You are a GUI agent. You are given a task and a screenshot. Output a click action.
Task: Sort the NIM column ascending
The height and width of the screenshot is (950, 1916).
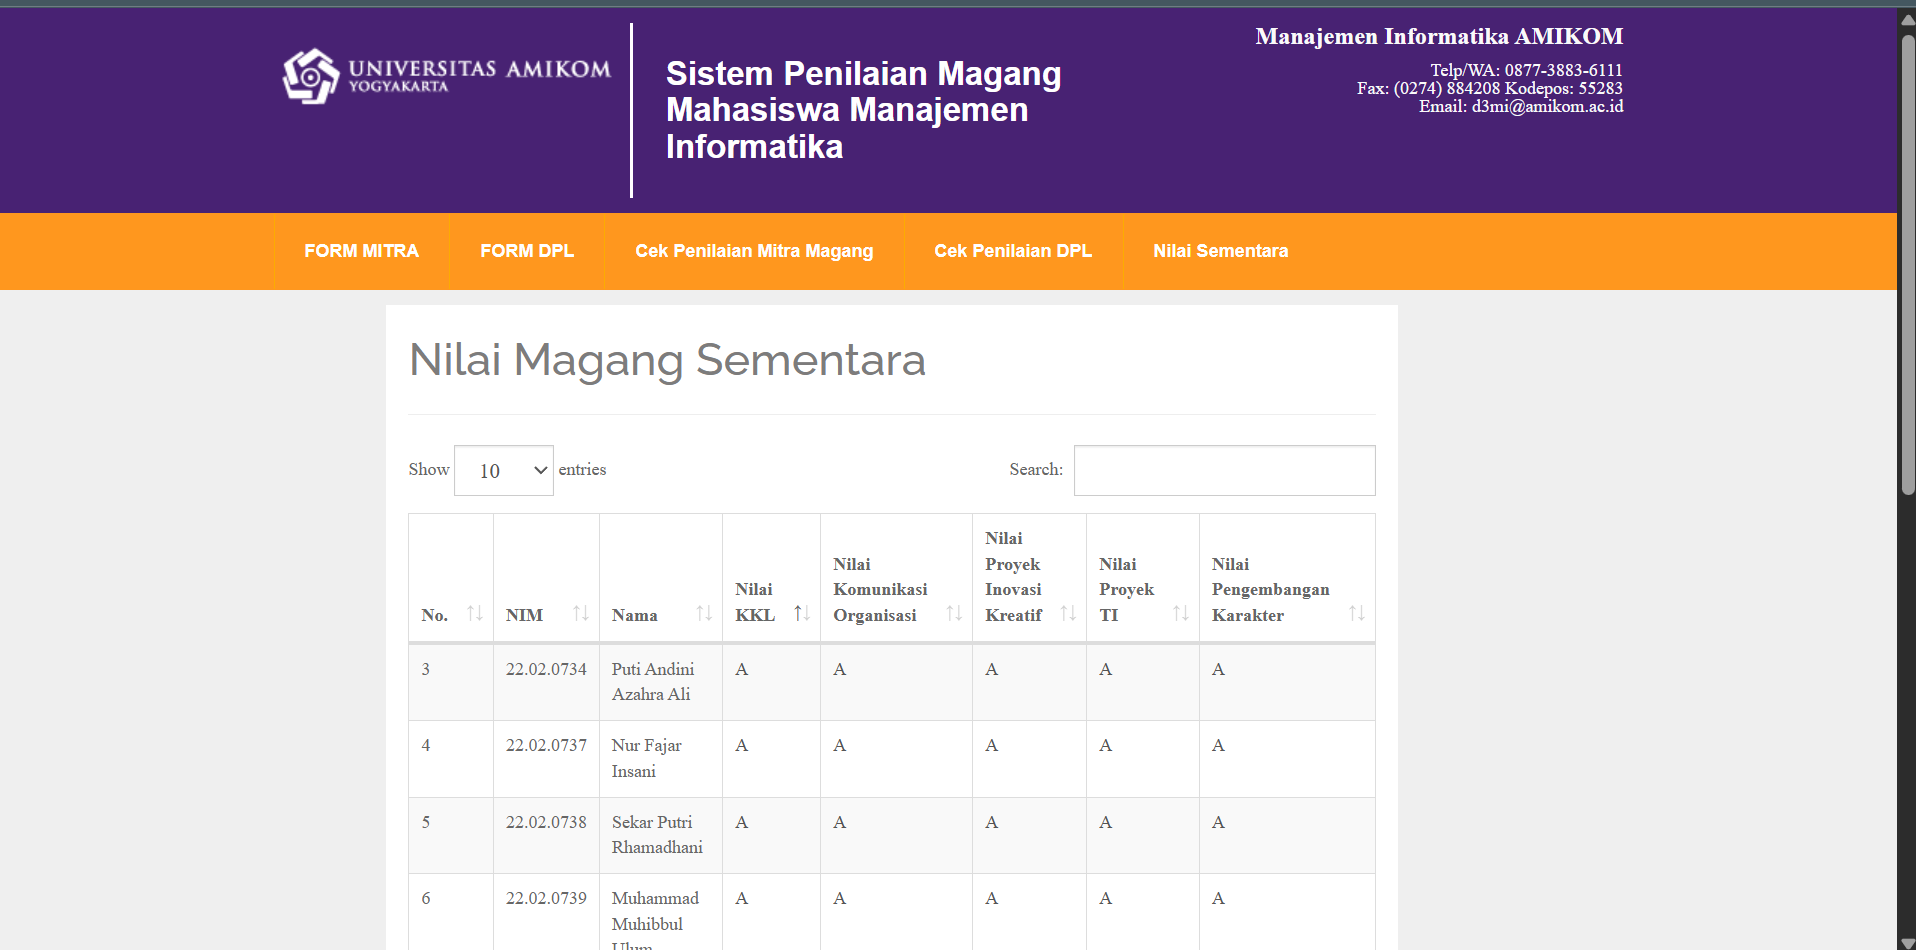(x=581, y=613)
